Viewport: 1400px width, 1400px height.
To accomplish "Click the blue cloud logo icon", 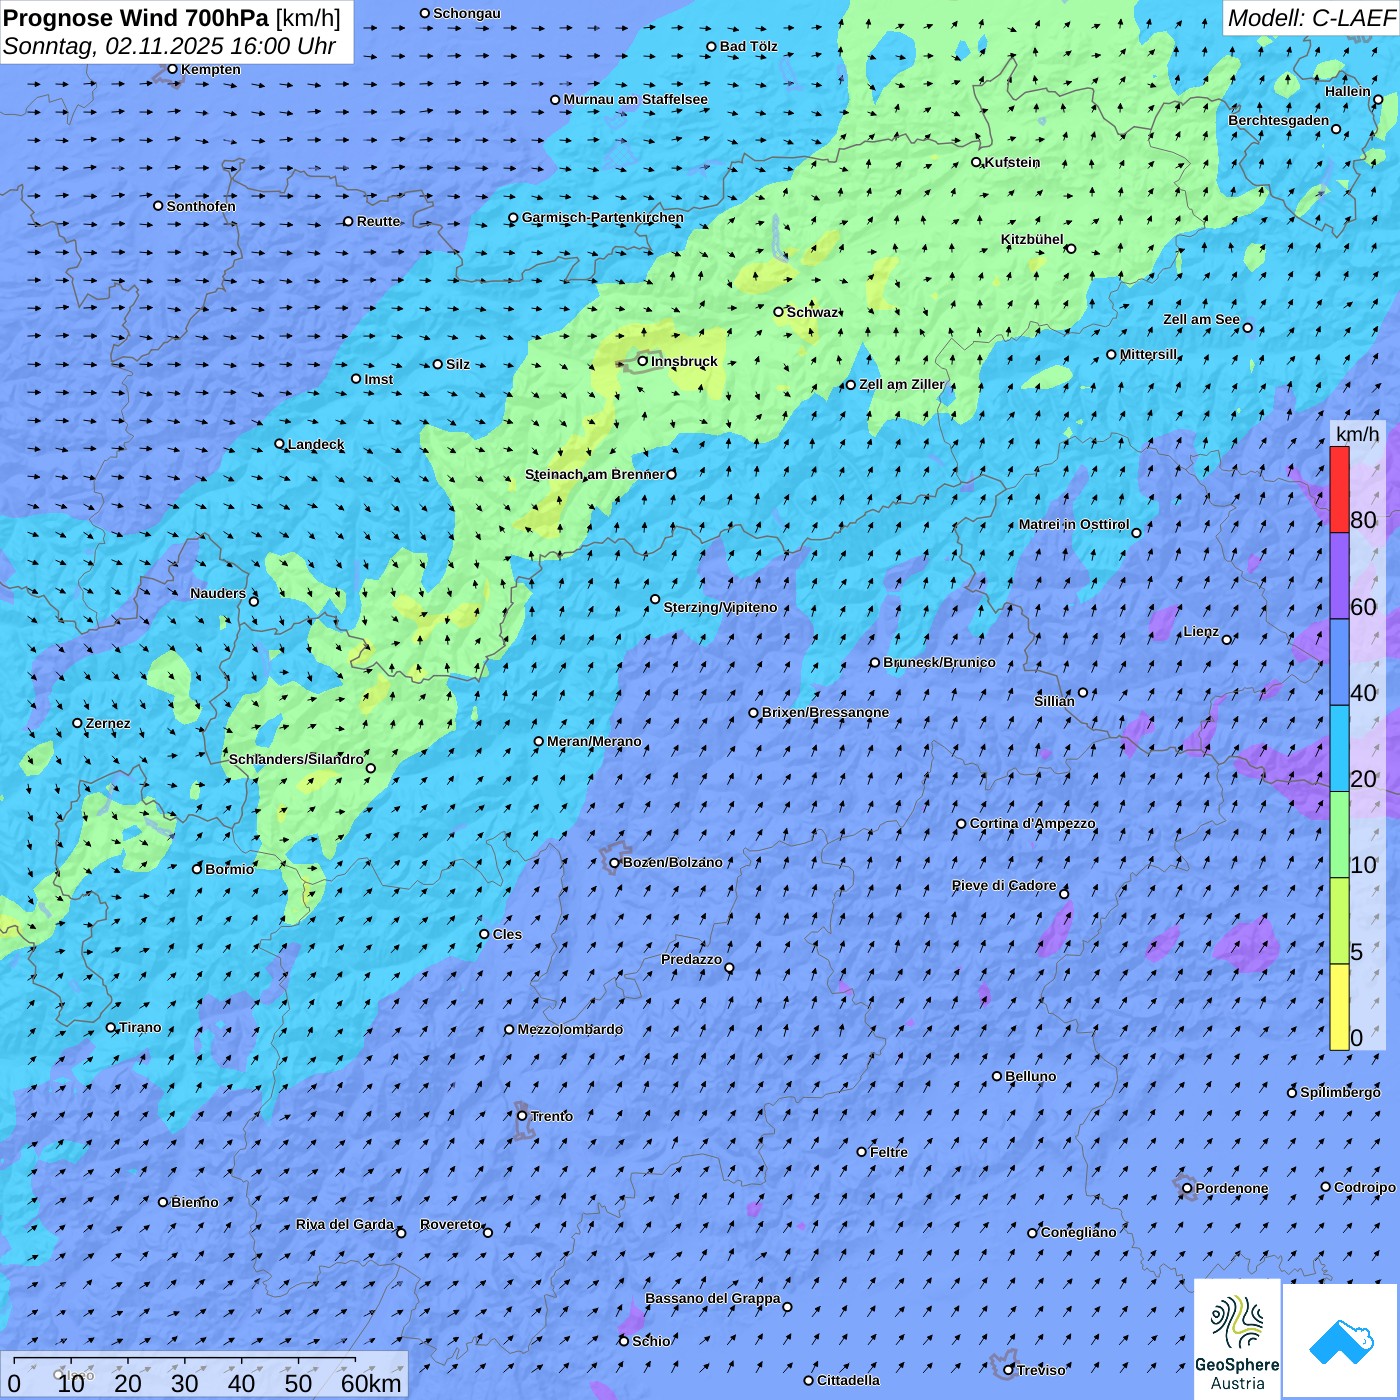I will pos(1341,1341).
